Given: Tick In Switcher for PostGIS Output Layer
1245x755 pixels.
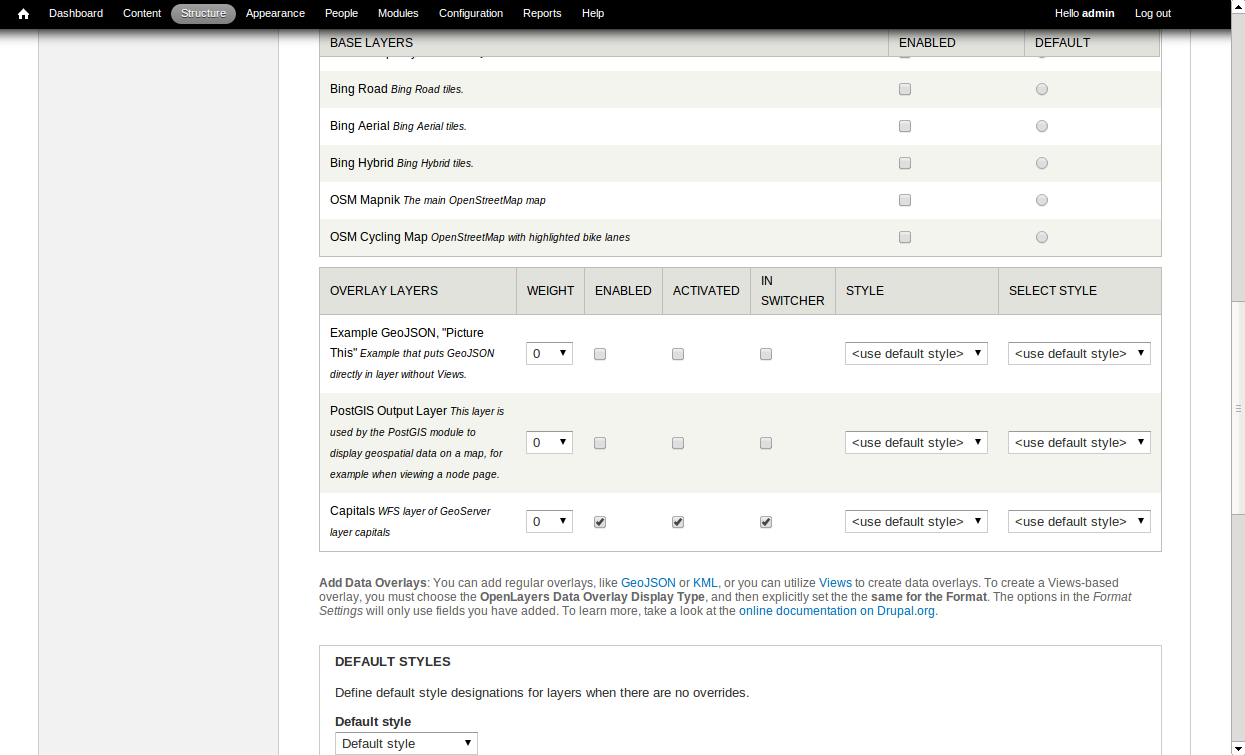Looking at the screenshot, I should tap(766, 443).
